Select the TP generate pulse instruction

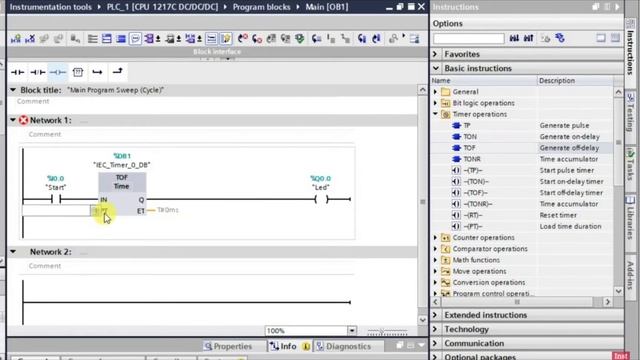pyautogui.click(x=467, y=125)
